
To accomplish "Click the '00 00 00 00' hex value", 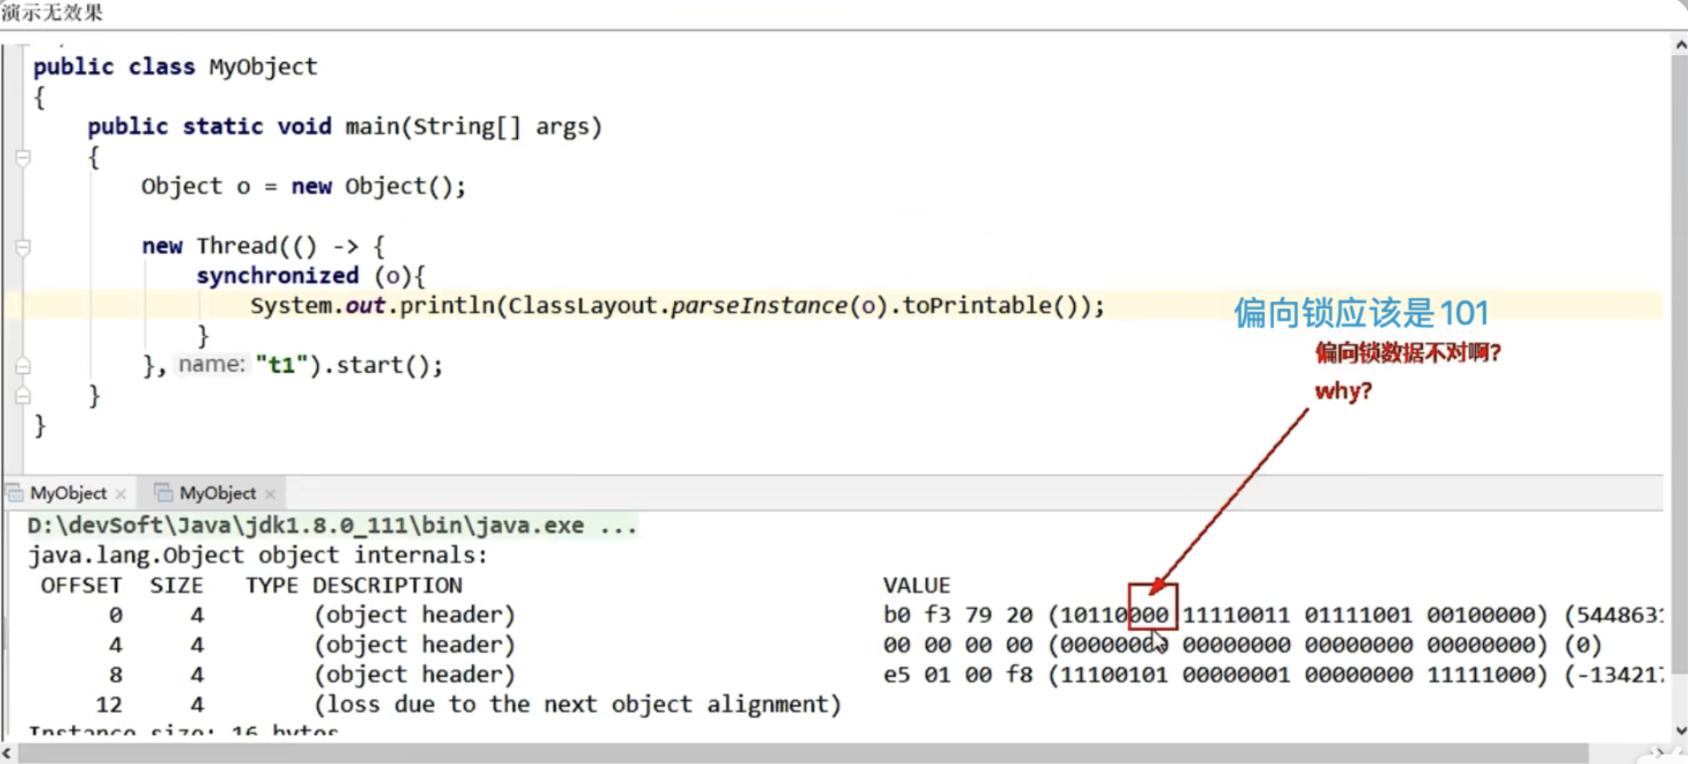I will (x=958, y=645).
